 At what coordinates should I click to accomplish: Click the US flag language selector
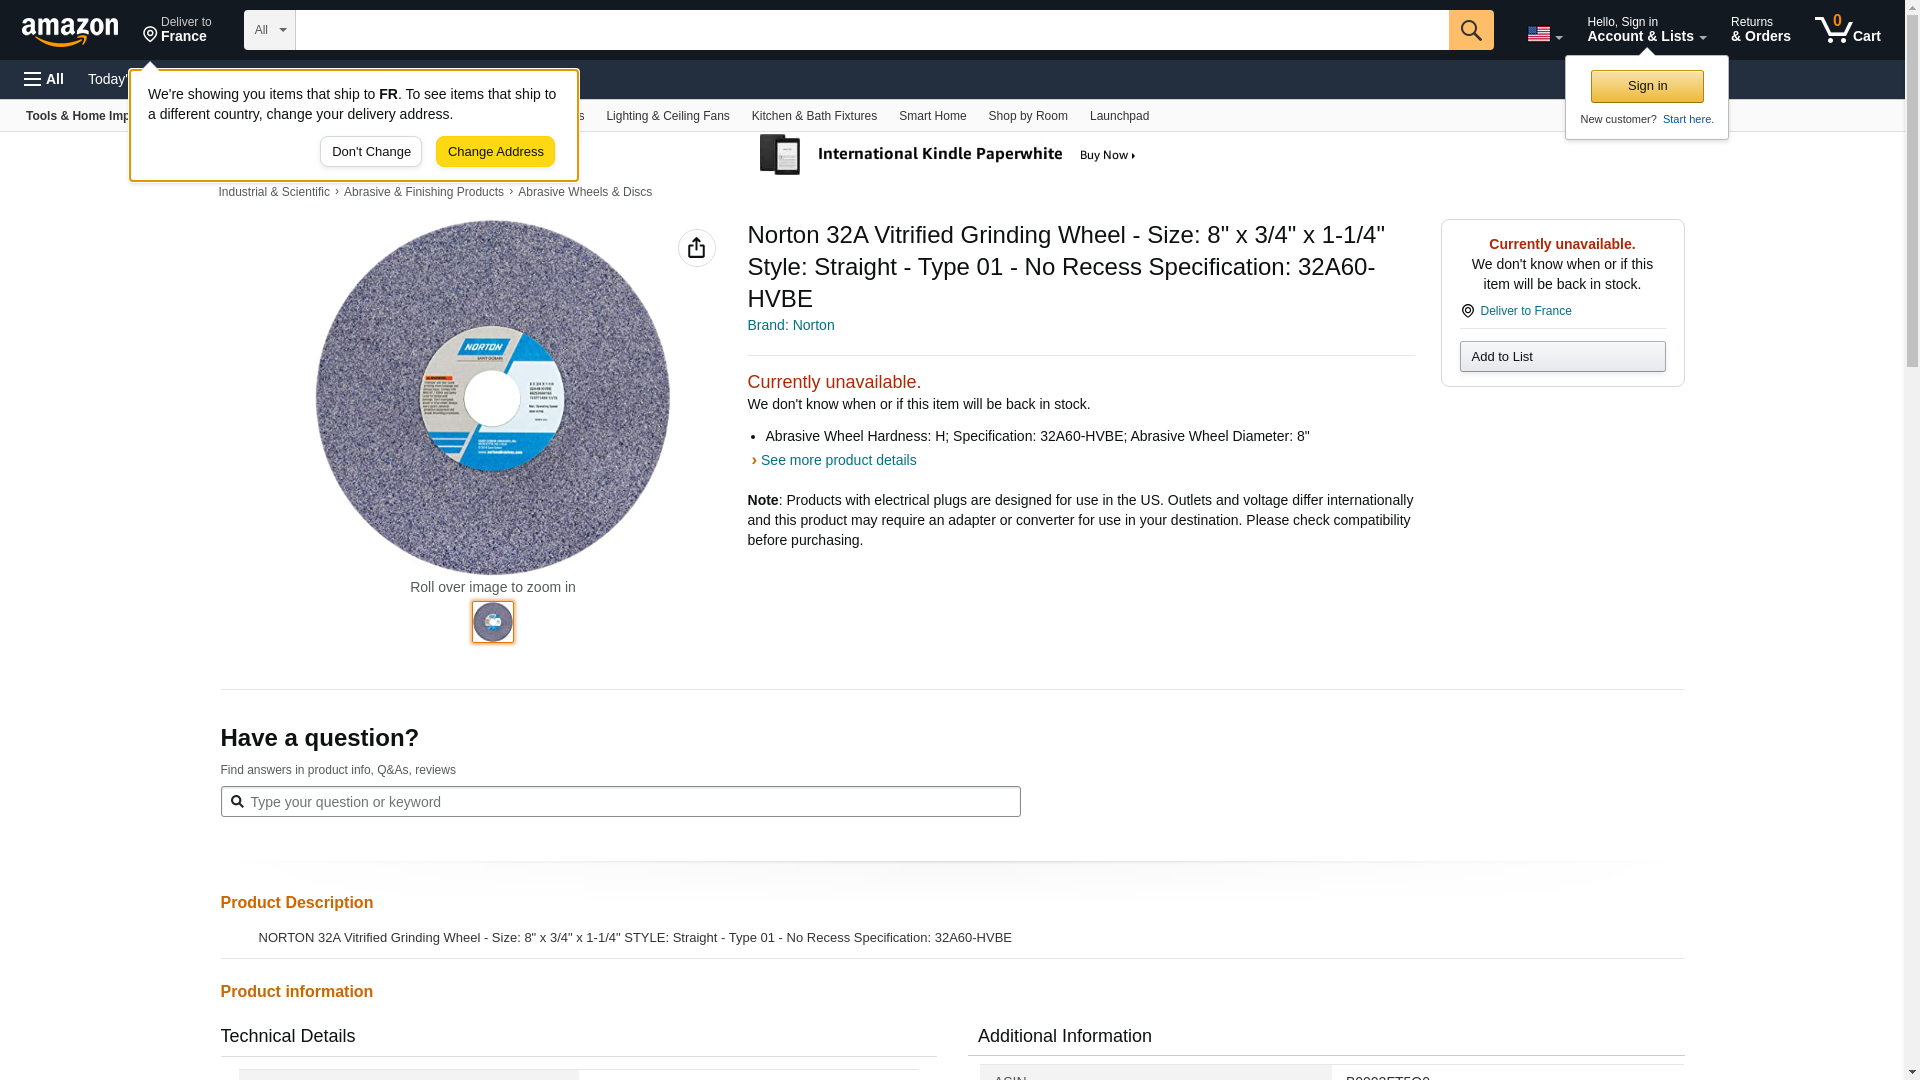pos(1543,34)
